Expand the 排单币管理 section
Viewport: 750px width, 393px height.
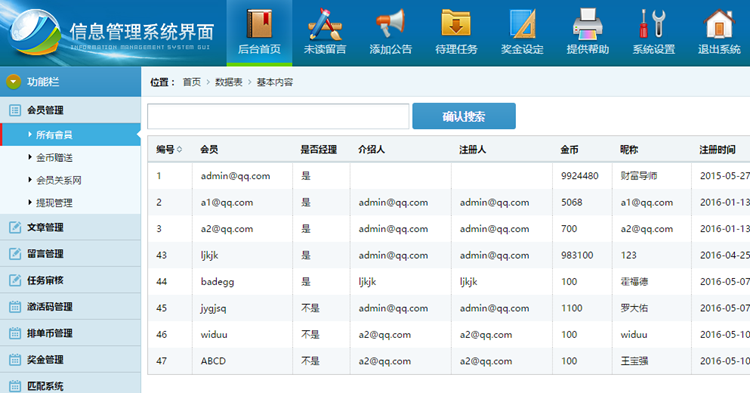(x=70, y=333)
